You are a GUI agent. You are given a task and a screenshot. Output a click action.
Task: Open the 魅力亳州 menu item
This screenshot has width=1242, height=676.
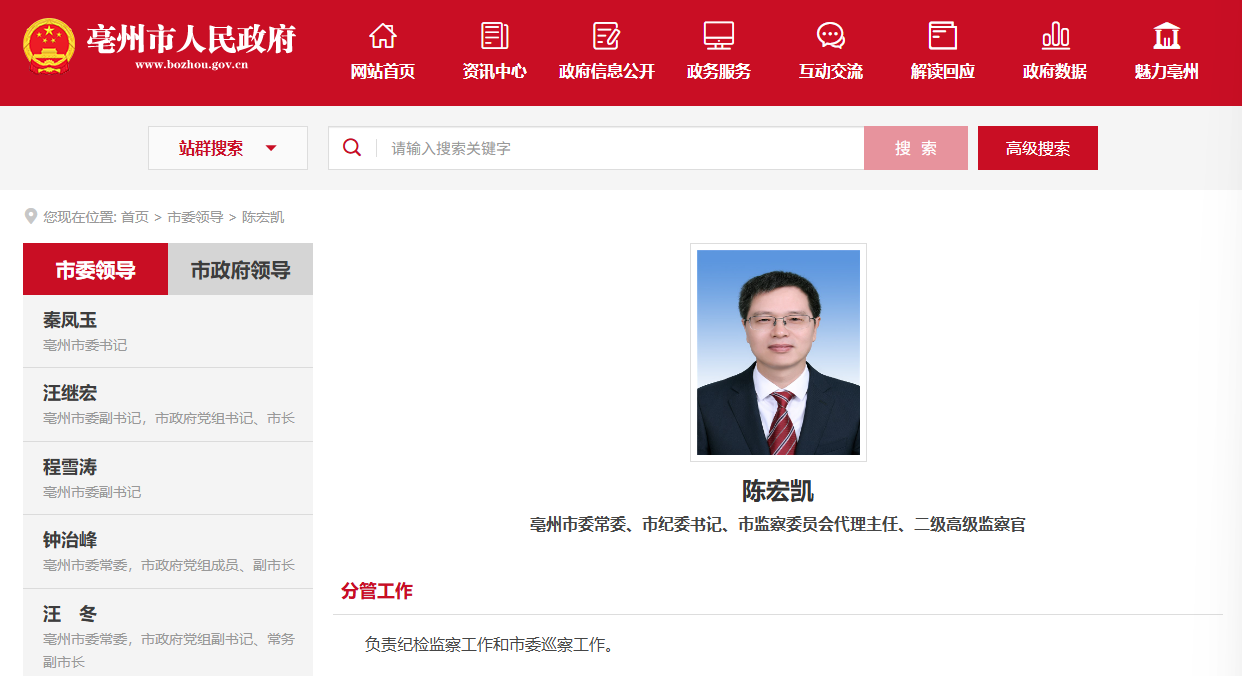(1167, 72)
